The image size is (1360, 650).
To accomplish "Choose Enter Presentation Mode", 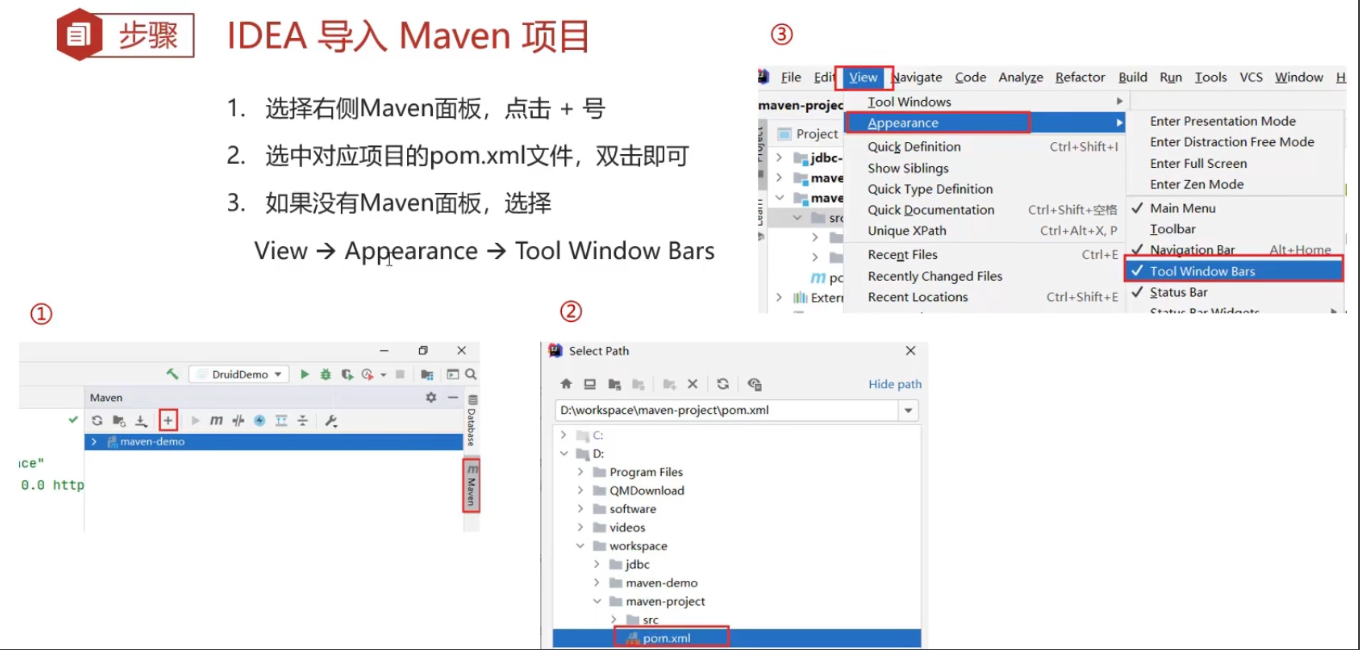I will pos(1223,121).
